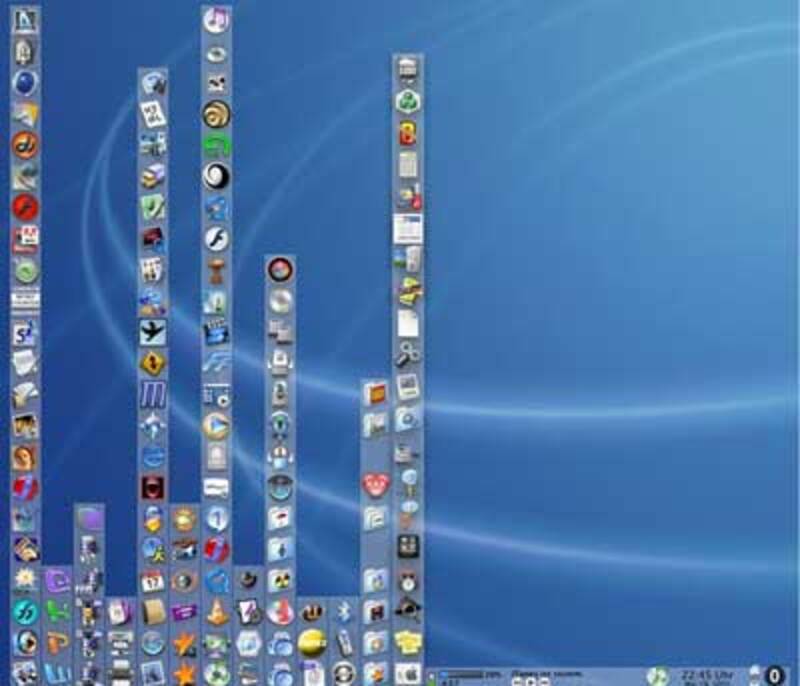Viewport: 800px width, 686px height.
Task: Click the folder with radioactive burn symbol
Action: [x=280, y=581]
